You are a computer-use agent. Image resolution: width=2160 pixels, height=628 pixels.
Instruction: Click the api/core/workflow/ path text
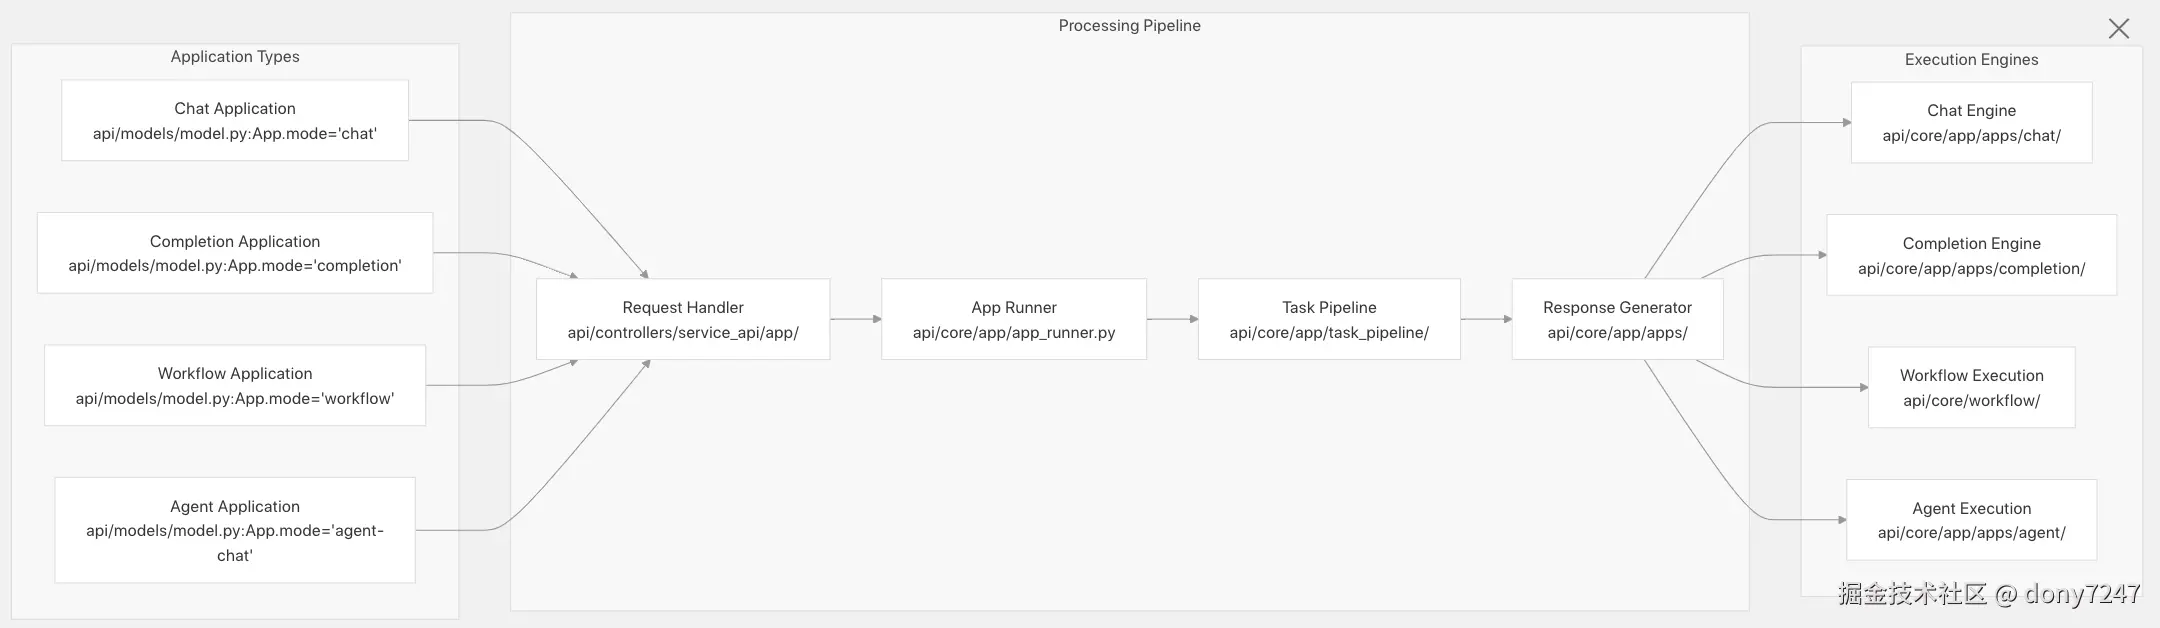click(1971, 401)
